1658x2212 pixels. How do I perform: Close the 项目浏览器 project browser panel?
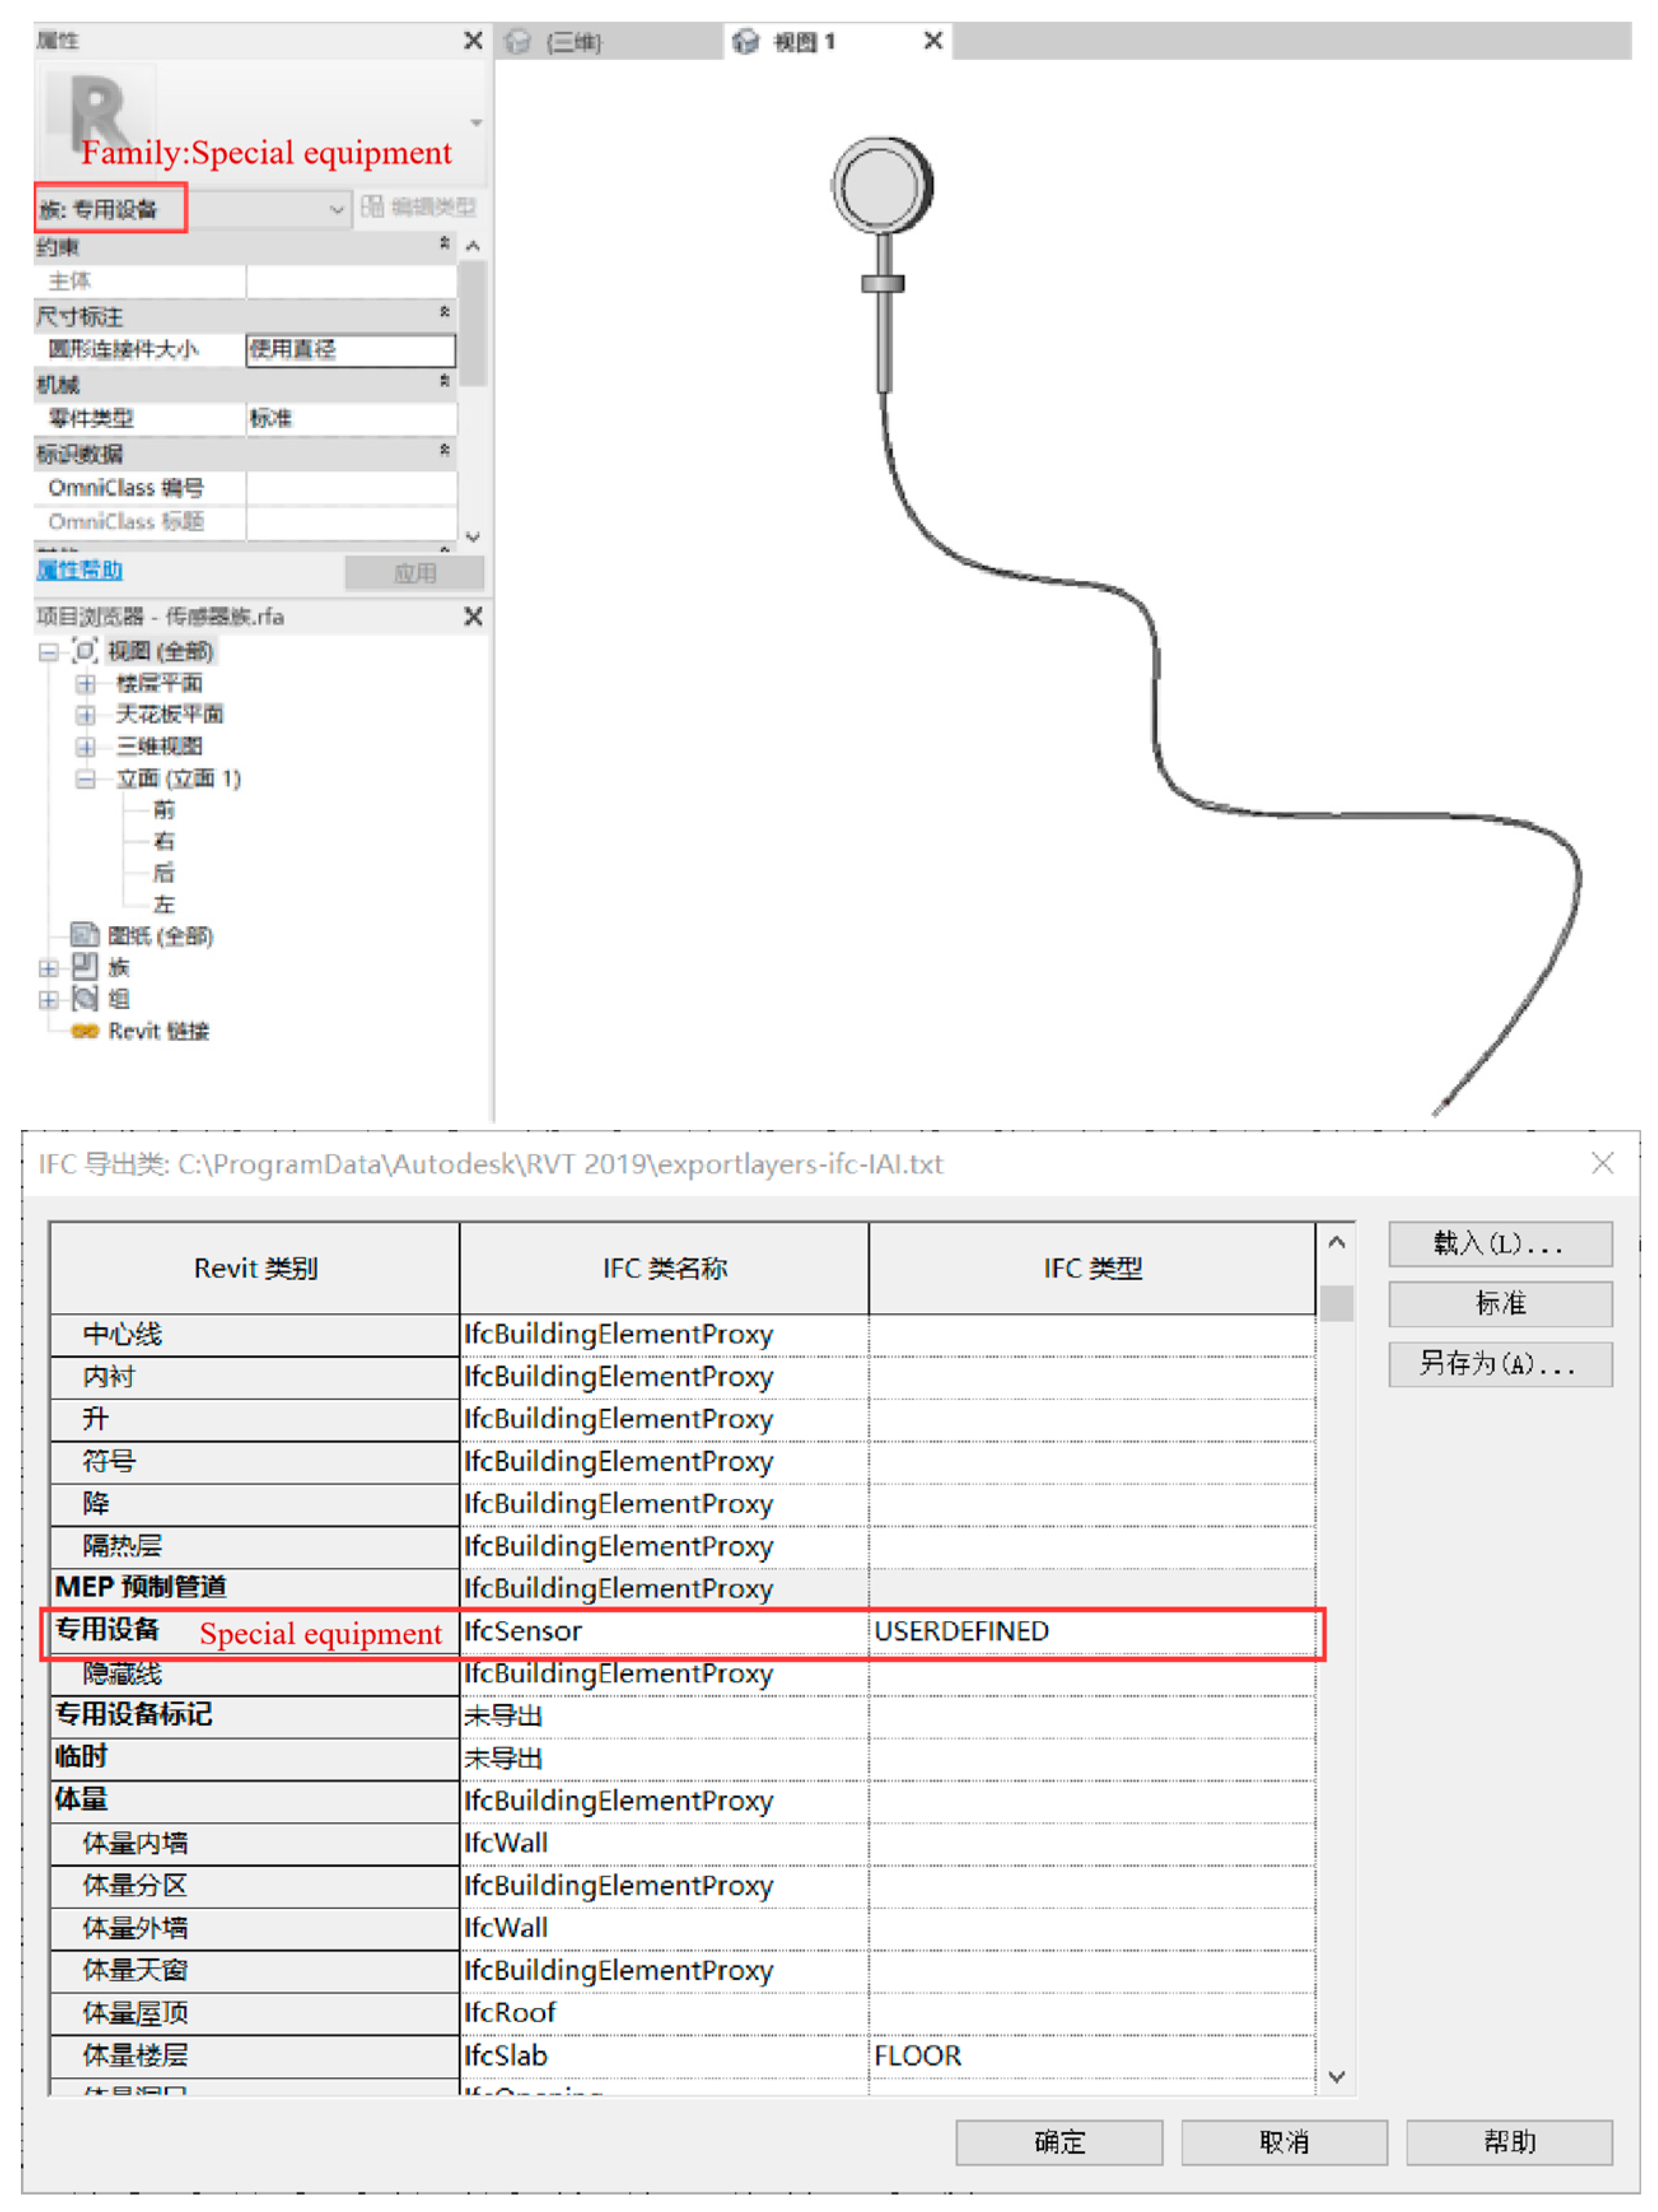(x=473, y=616)
